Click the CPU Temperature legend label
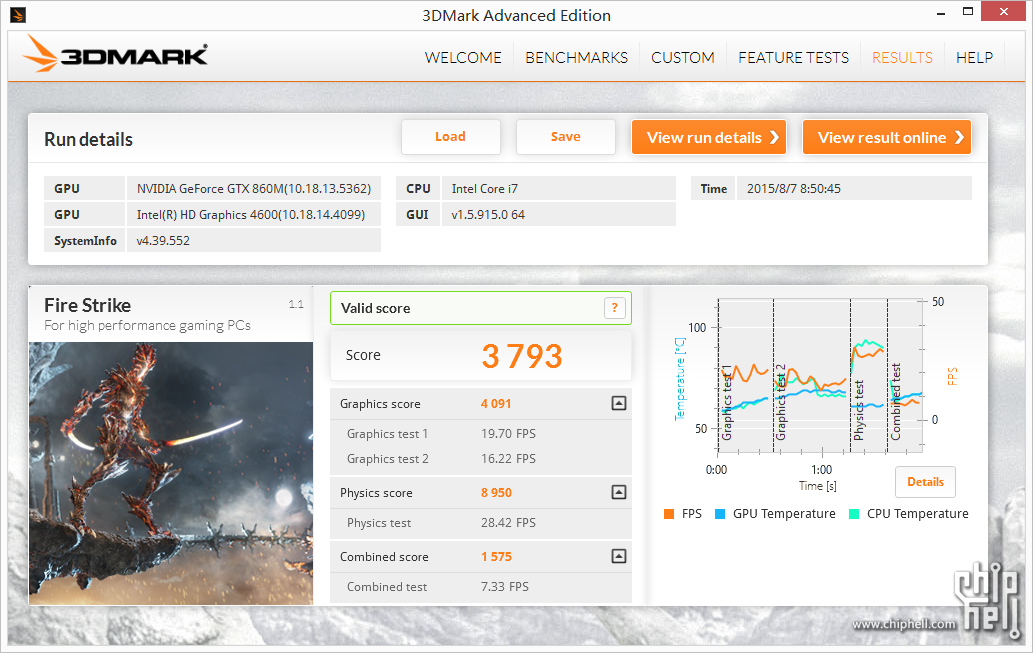 click(x=918, y=514)
